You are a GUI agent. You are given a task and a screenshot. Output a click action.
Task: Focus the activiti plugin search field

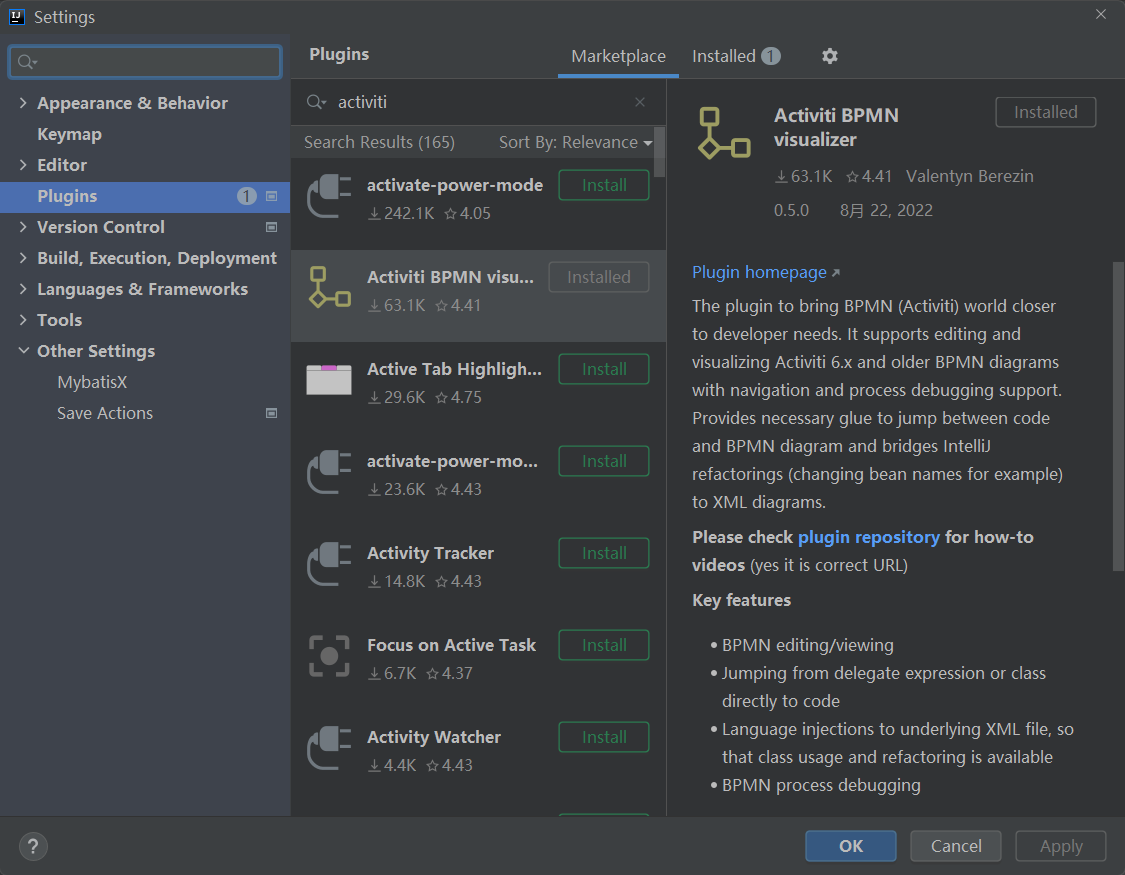pyautogui.click(x=481, y=102)
